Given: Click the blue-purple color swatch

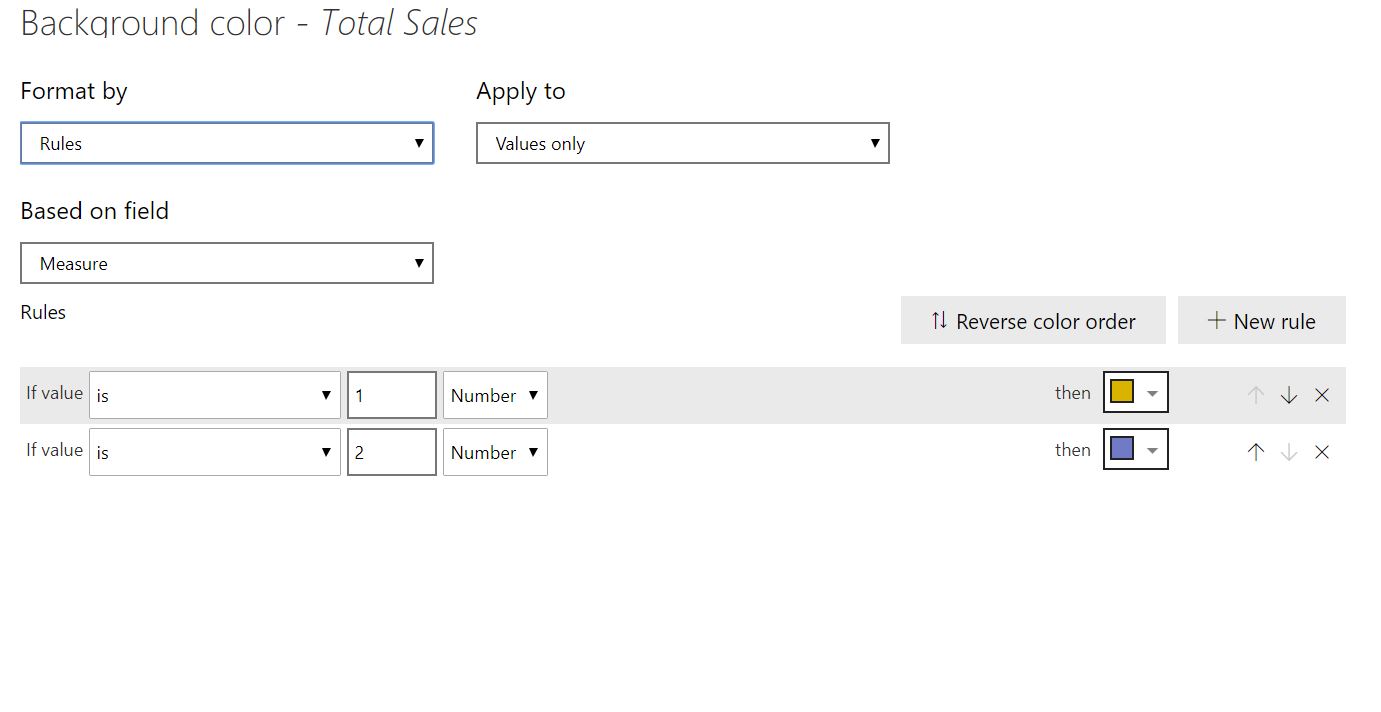Looking at the screenshot, I should 1122,449.
